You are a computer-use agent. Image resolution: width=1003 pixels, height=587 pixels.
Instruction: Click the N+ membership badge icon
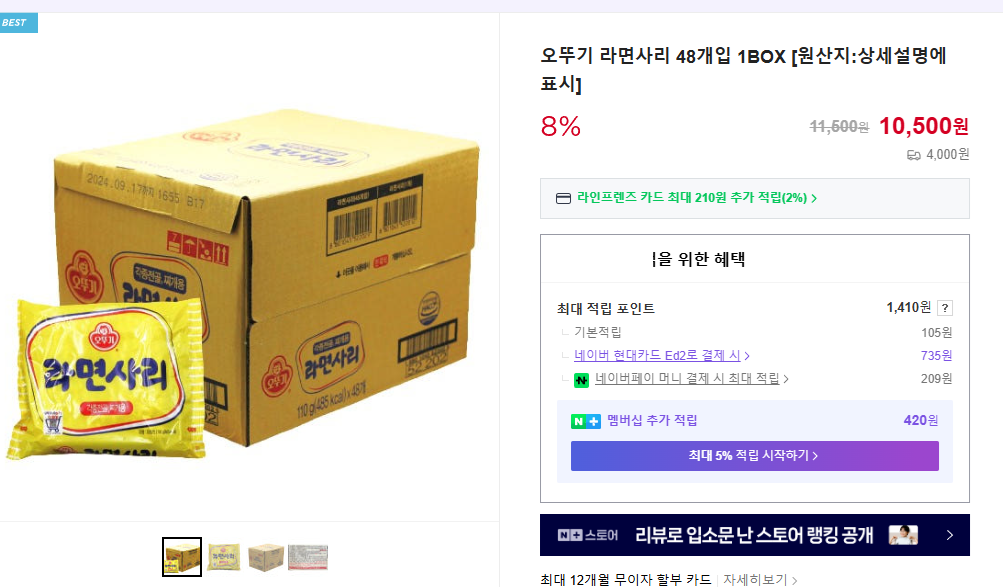(586, 421)
